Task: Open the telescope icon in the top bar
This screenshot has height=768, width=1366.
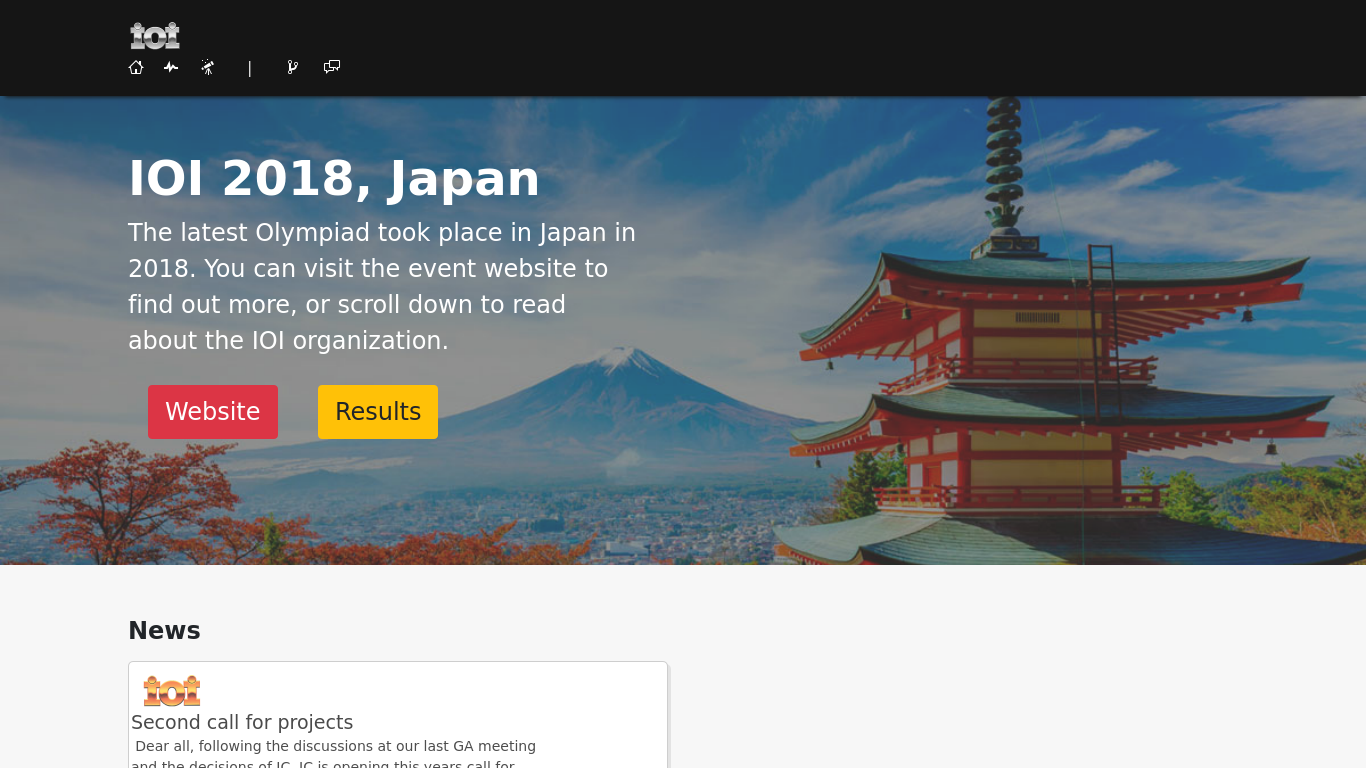Action: (208, 67)
